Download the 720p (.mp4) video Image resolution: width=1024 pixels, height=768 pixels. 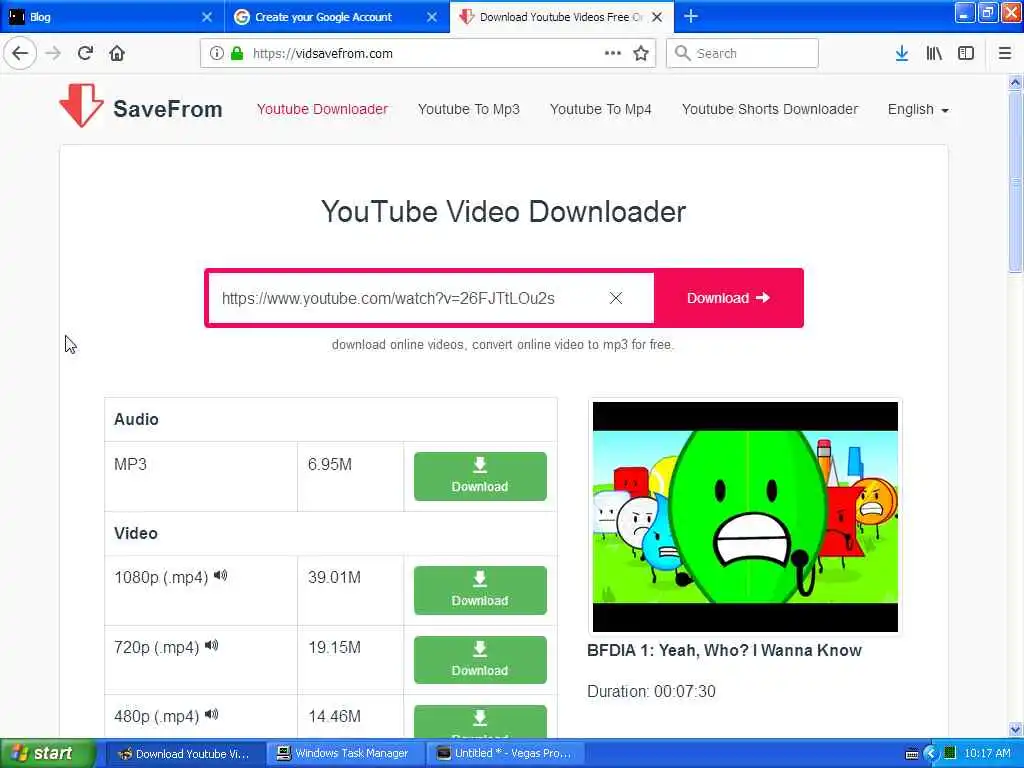coord(480,660)
